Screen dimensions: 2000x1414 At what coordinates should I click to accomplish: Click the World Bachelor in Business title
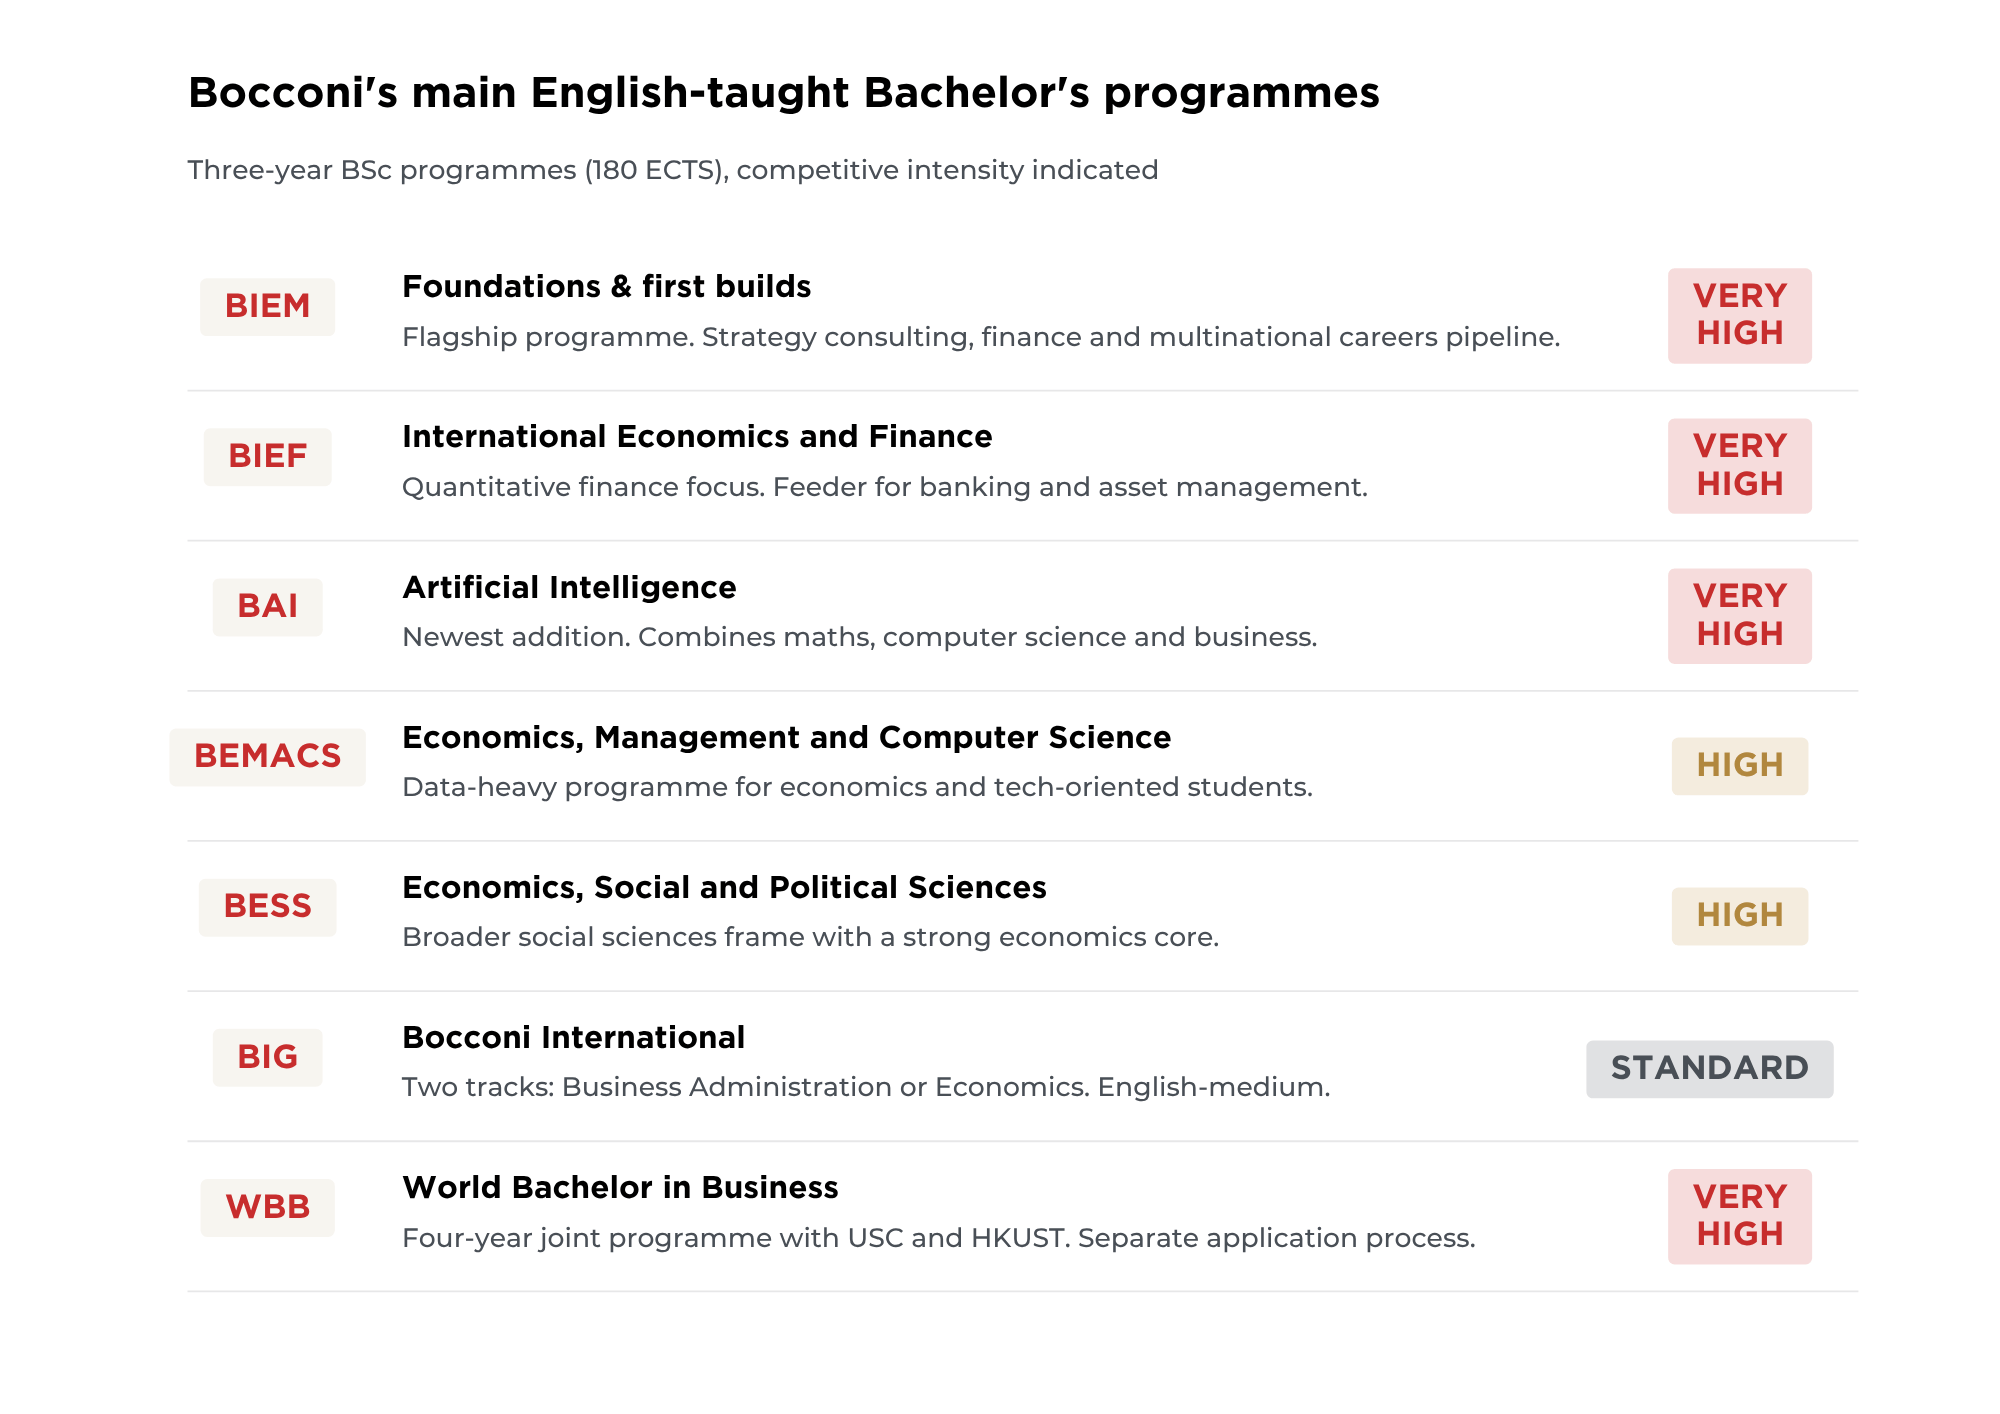point(620,1187)
